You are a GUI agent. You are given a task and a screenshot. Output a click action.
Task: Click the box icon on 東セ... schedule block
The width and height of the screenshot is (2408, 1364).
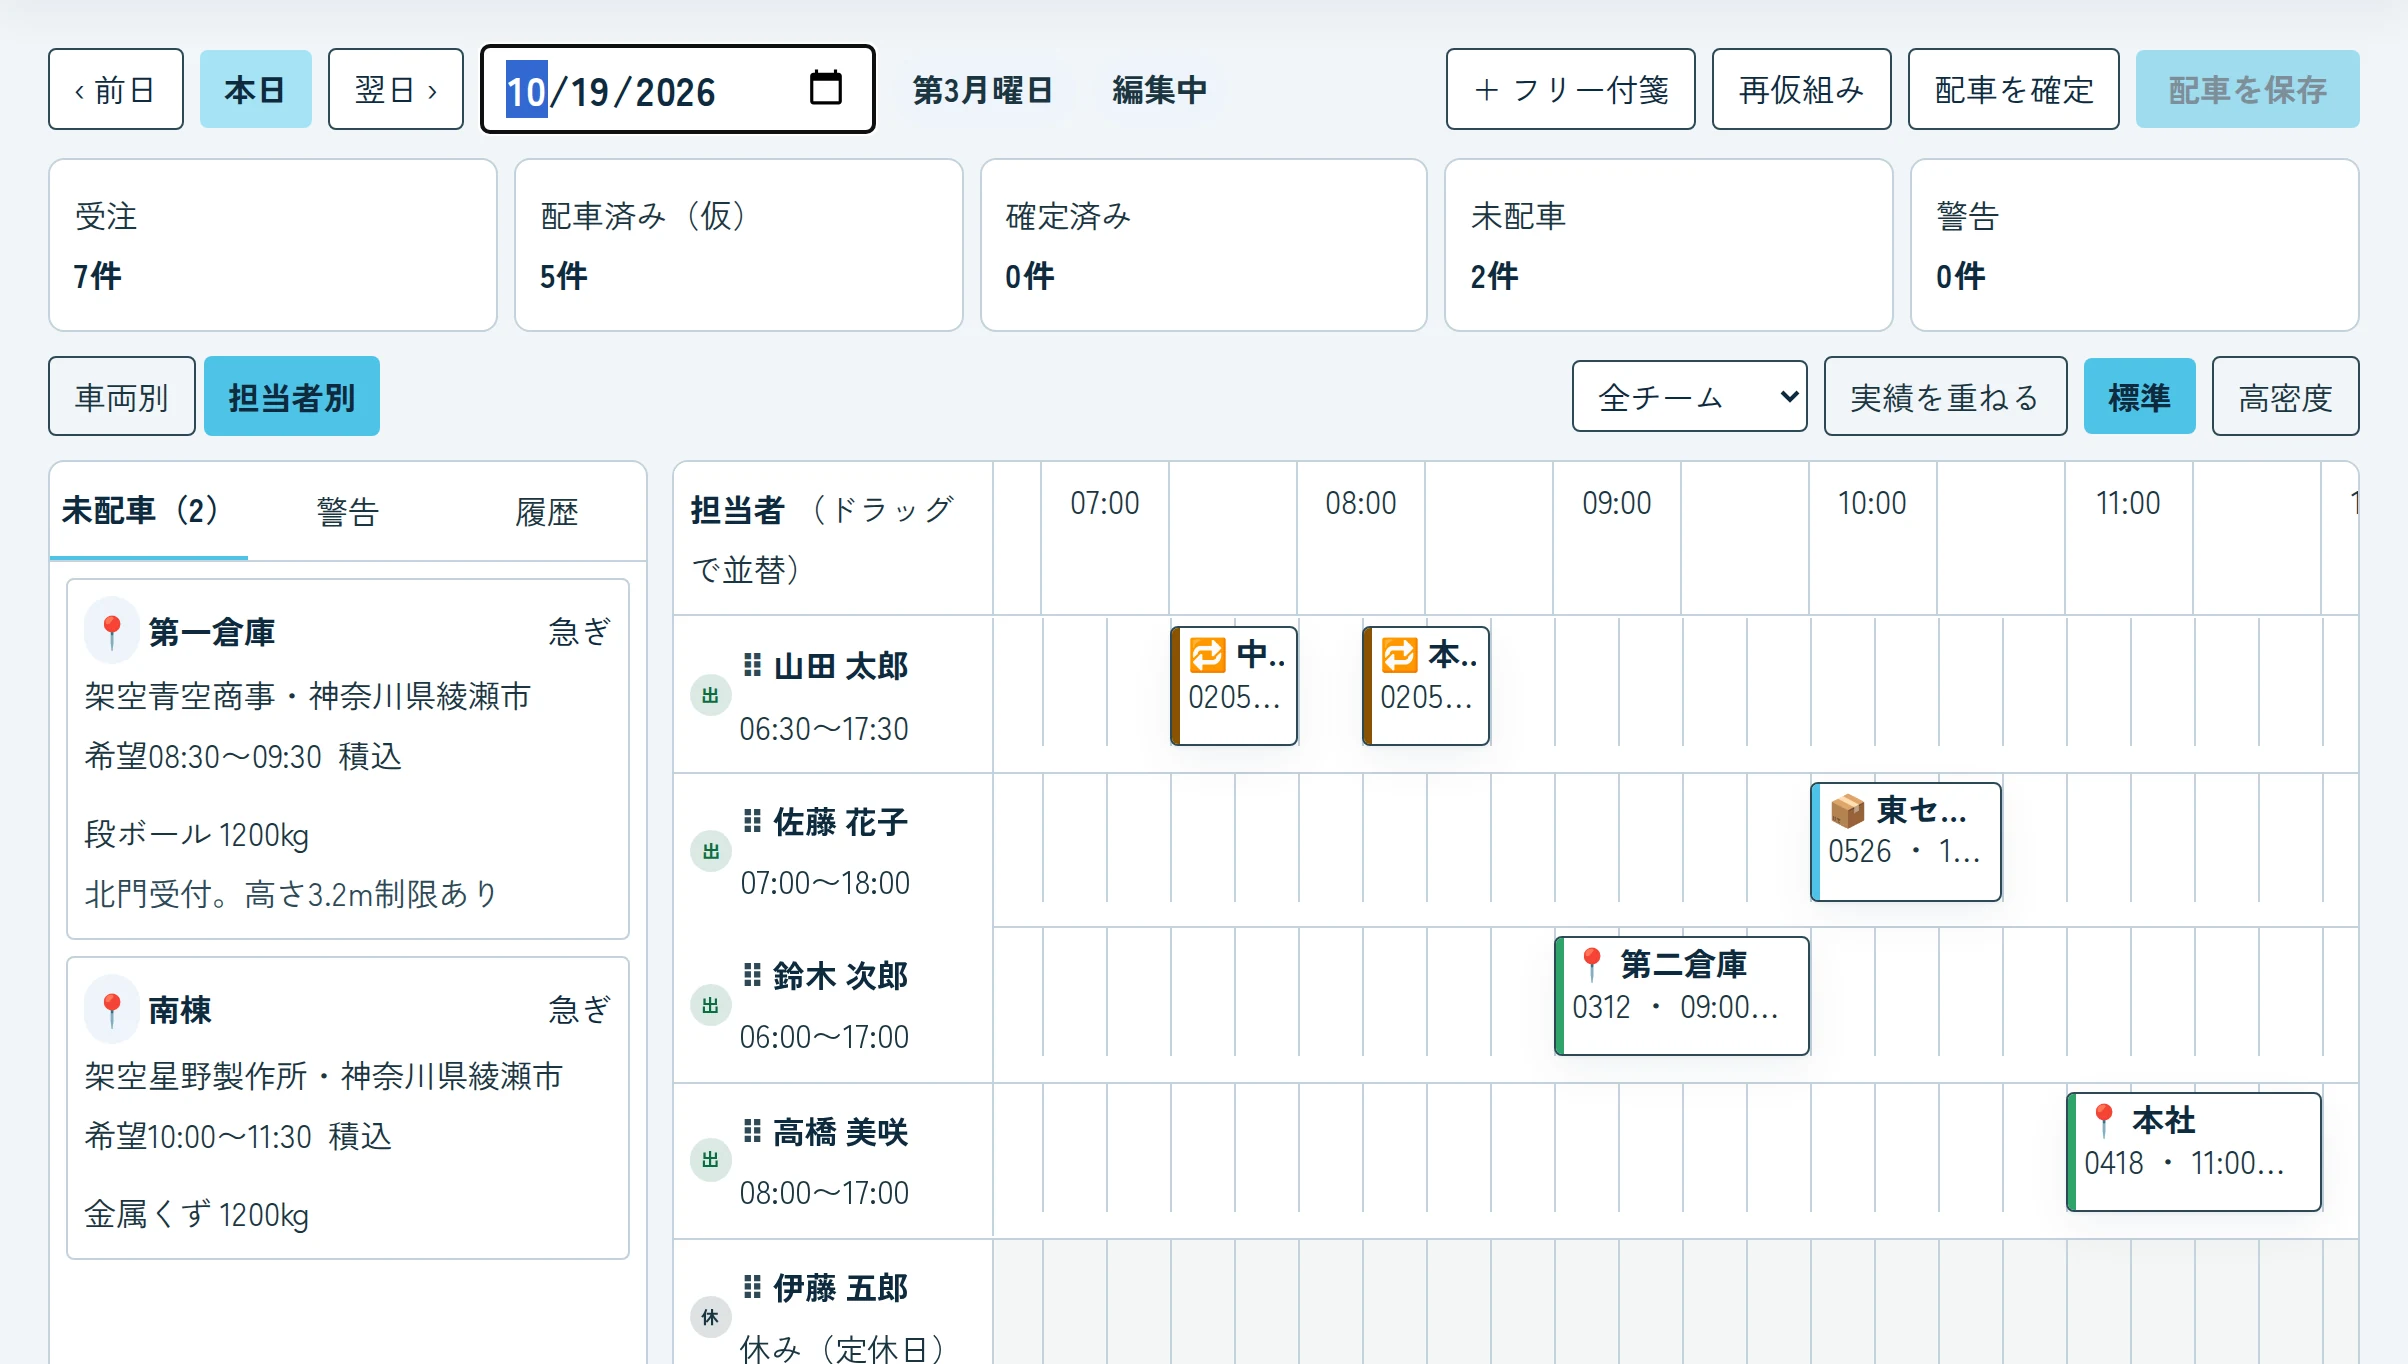1847,810
